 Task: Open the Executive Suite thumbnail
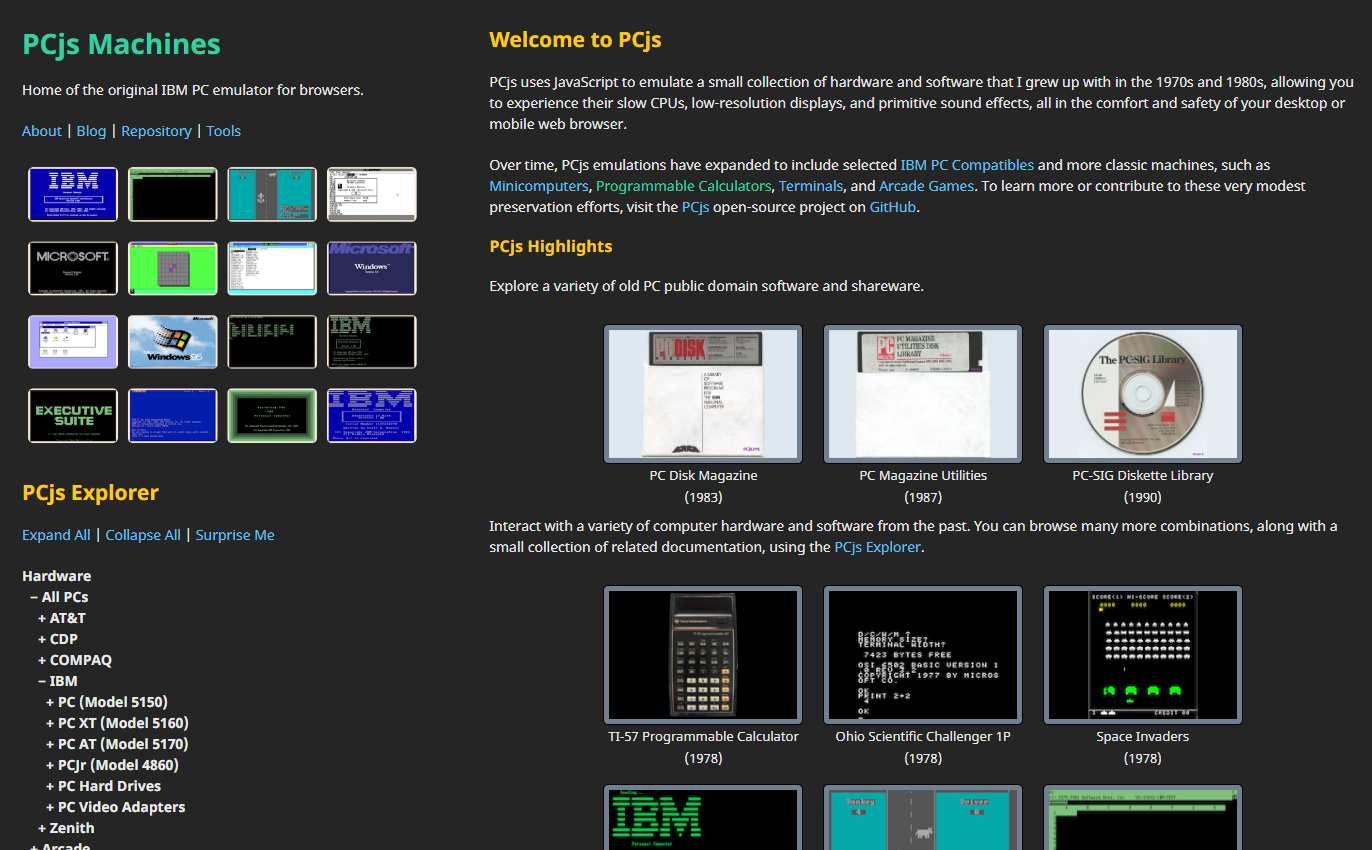coord(73,416)
